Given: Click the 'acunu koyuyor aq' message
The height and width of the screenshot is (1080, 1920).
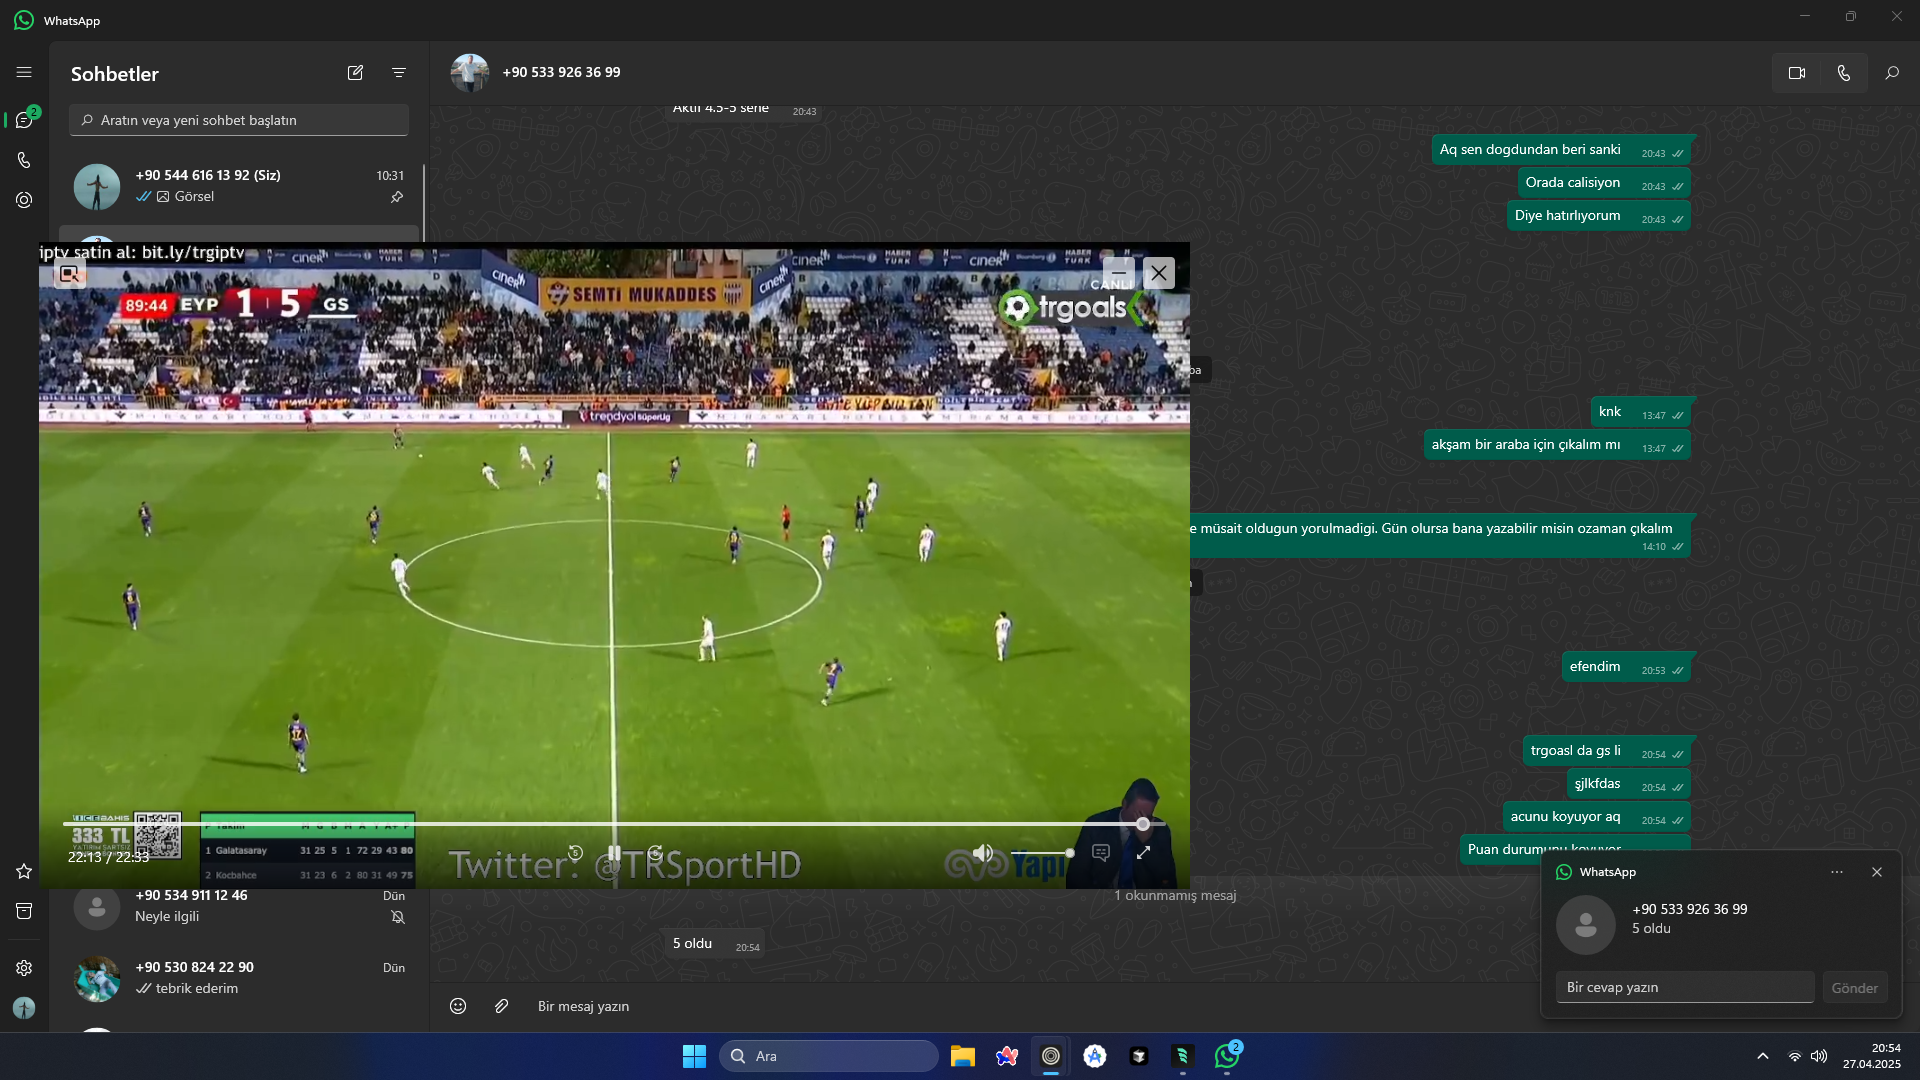Looking at the screenshot, I should click(1597, 817).
